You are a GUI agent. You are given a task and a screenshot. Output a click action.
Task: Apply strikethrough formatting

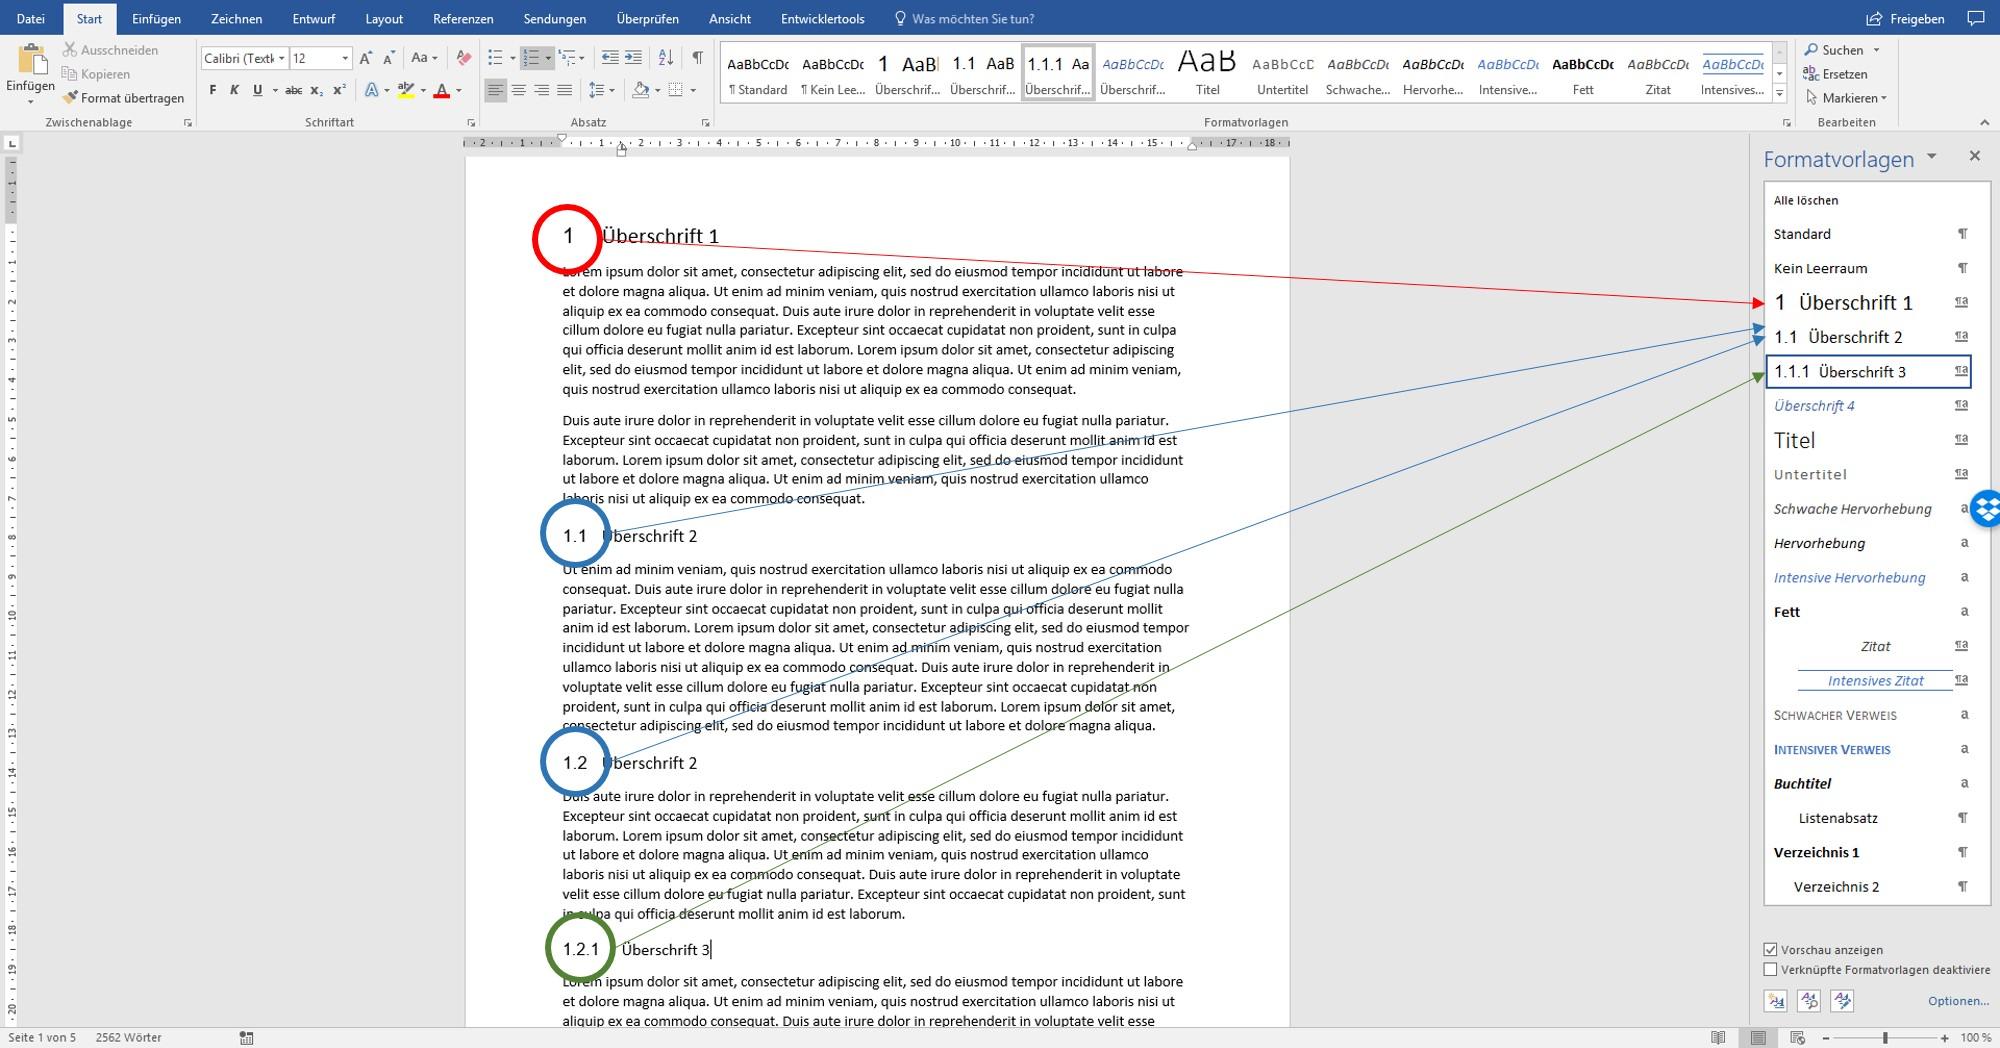(293, 90)
